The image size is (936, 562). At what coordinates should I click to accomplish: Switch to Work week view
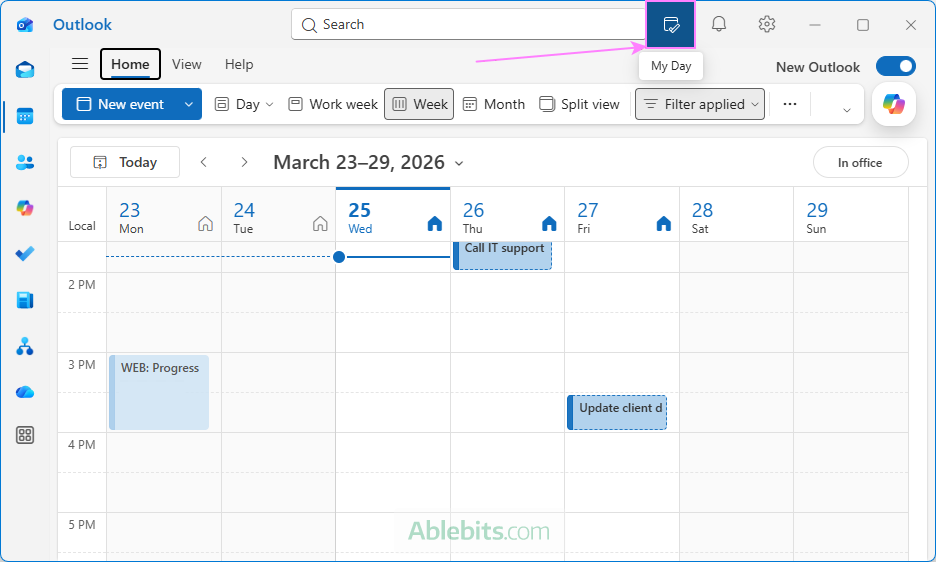click(332, 104)
